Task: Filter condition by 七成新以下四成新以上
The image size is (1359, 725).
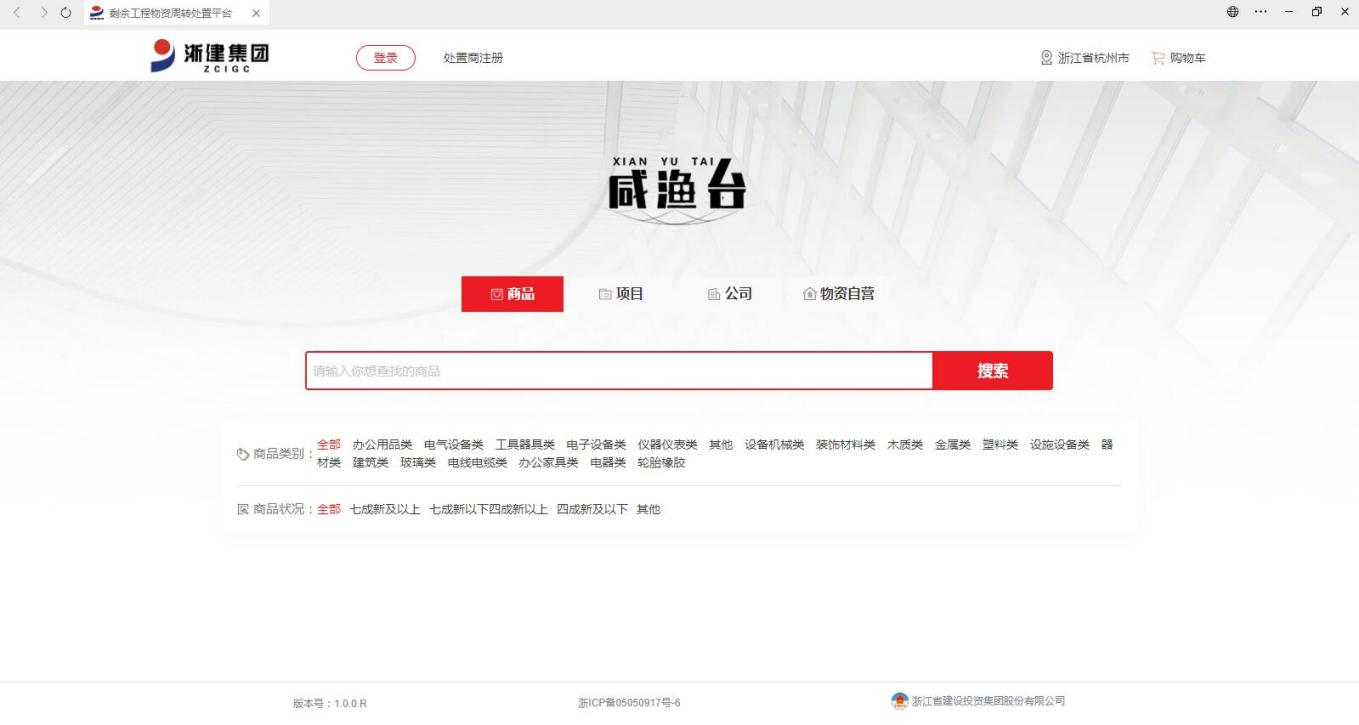Action: [489, 509]
